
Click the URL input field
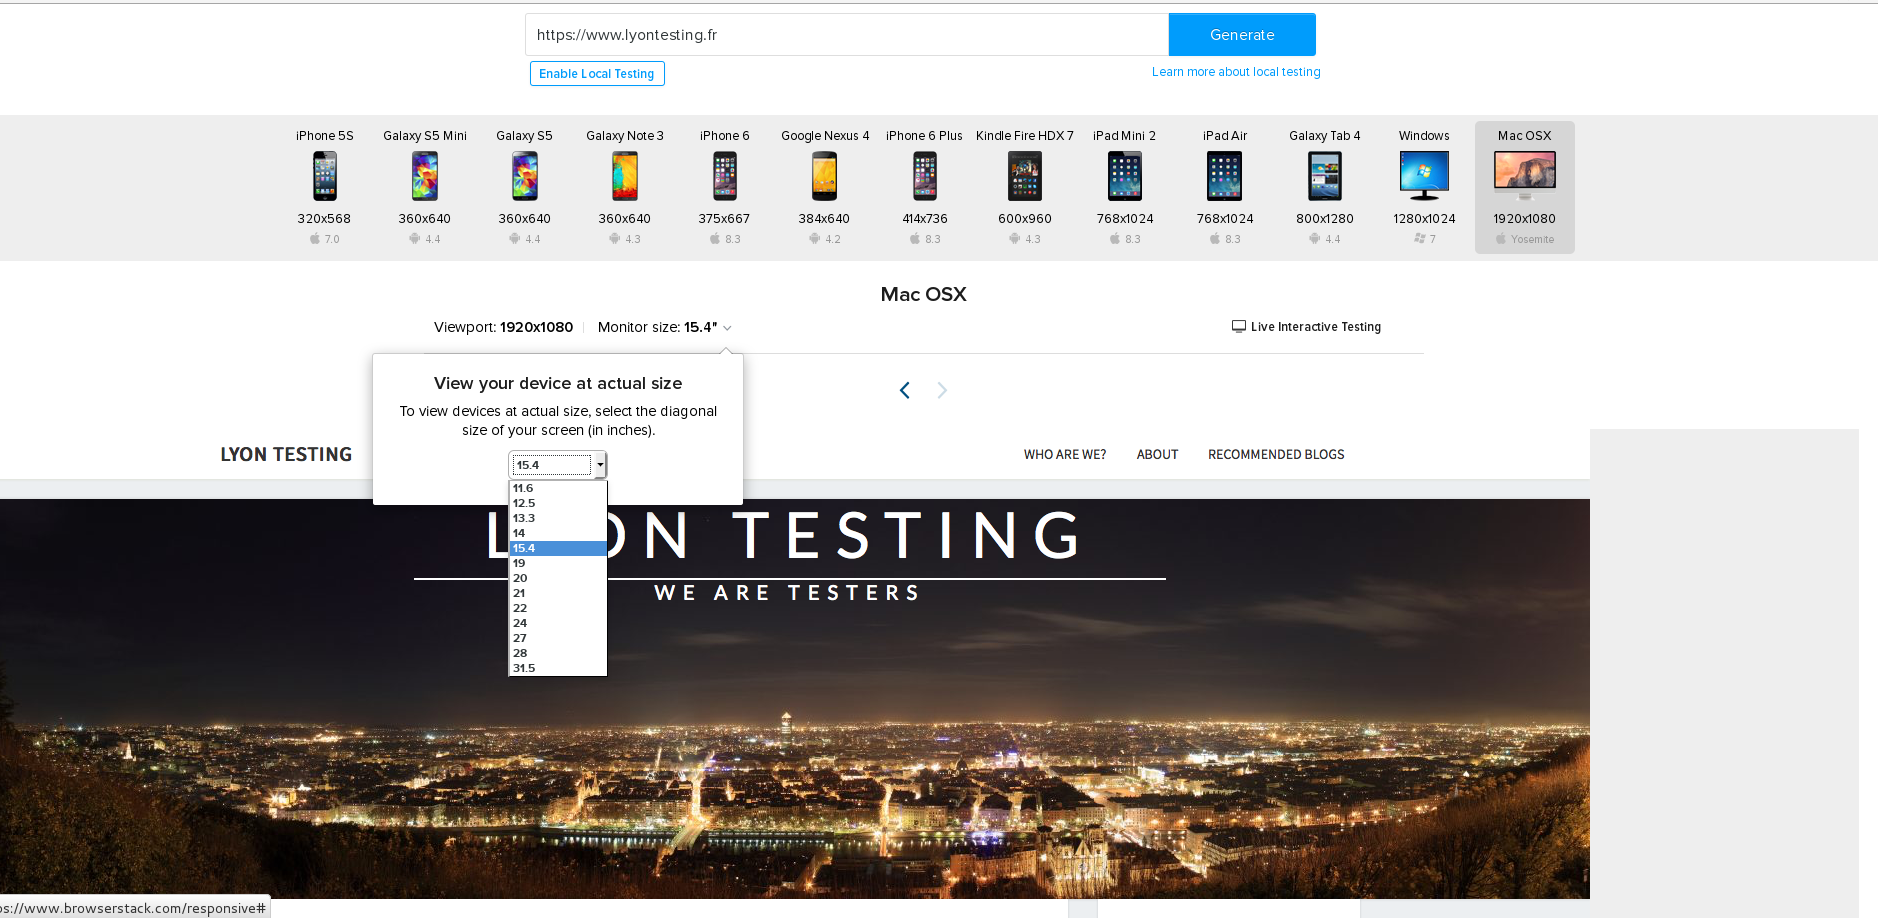coord(847,34)
